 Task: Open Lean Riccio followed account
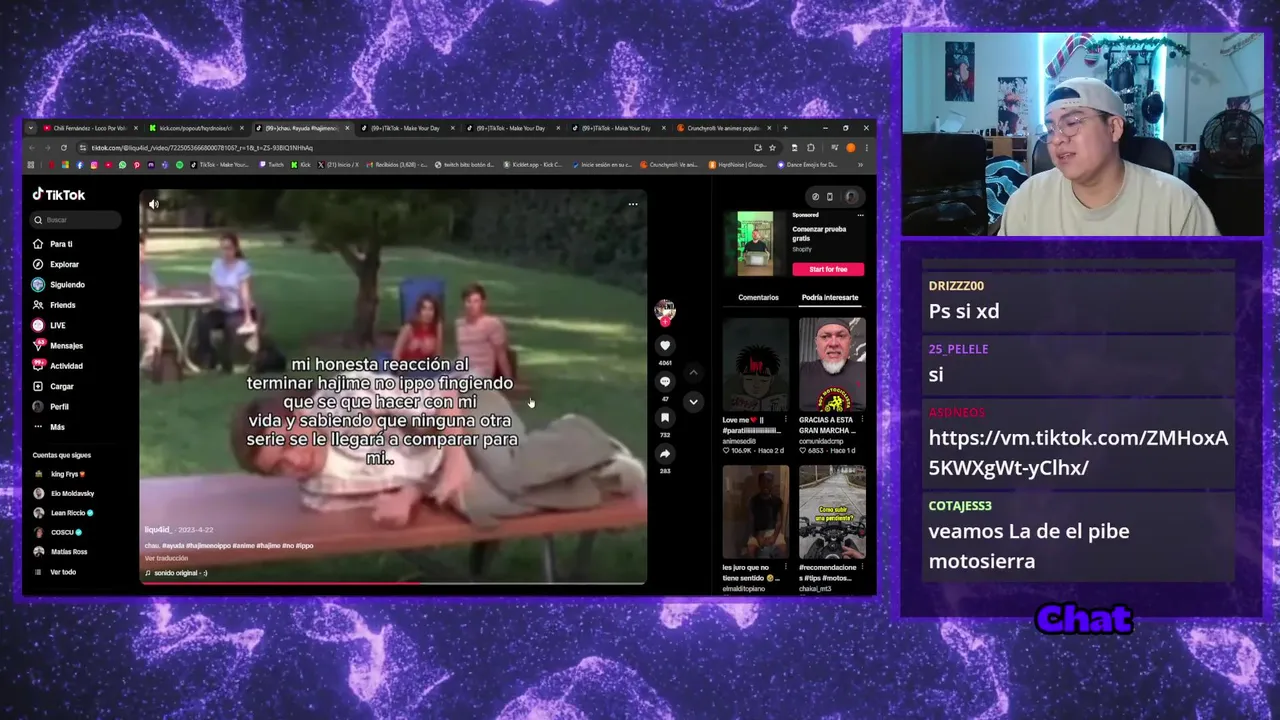point(64,513)
